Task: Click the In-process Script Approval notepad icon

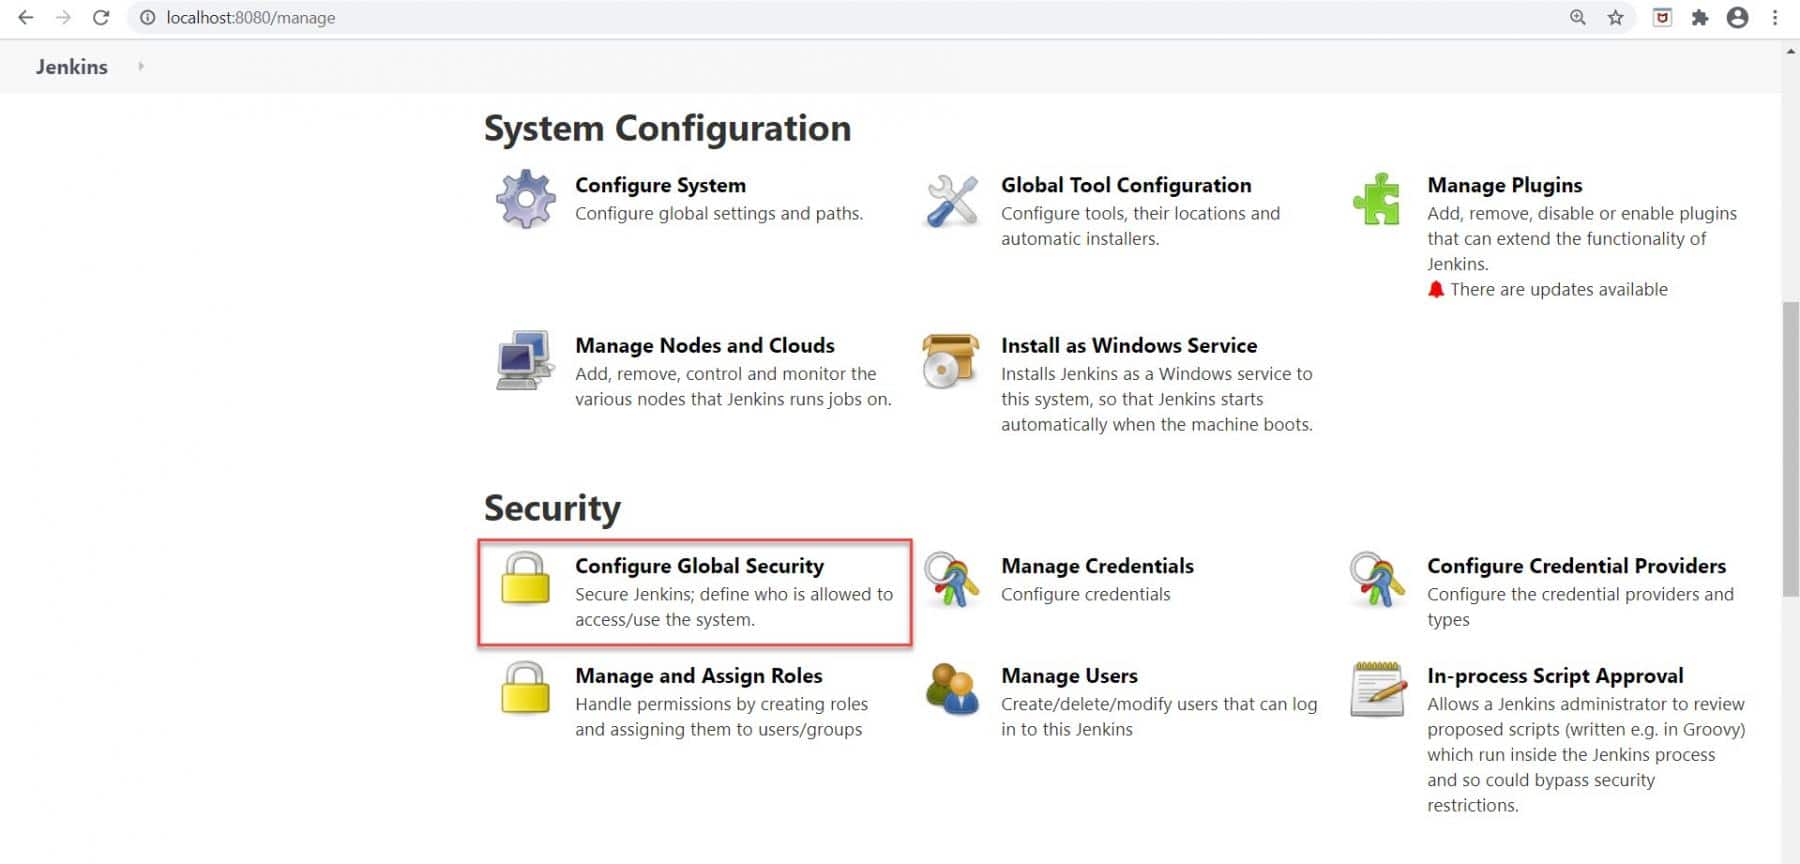Action: coord(1377,689)
